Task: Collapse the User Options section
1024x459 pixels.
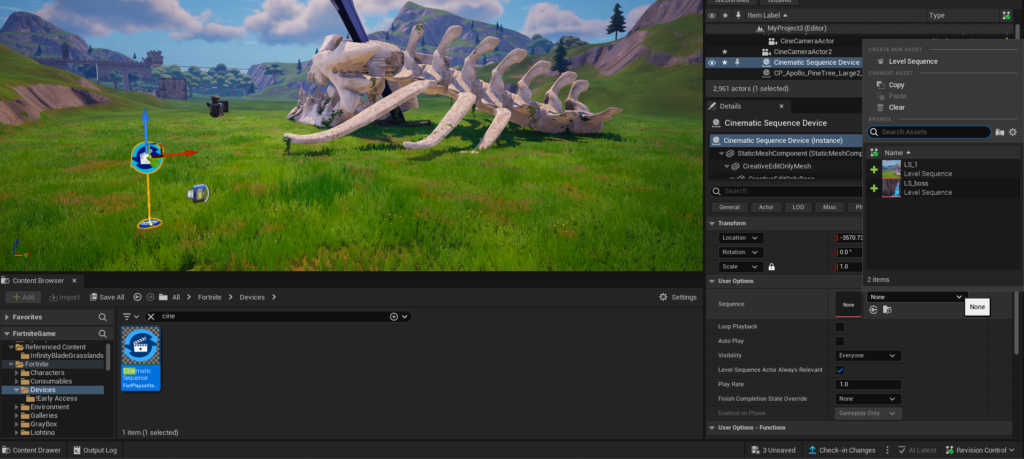Action: (711, 281)
